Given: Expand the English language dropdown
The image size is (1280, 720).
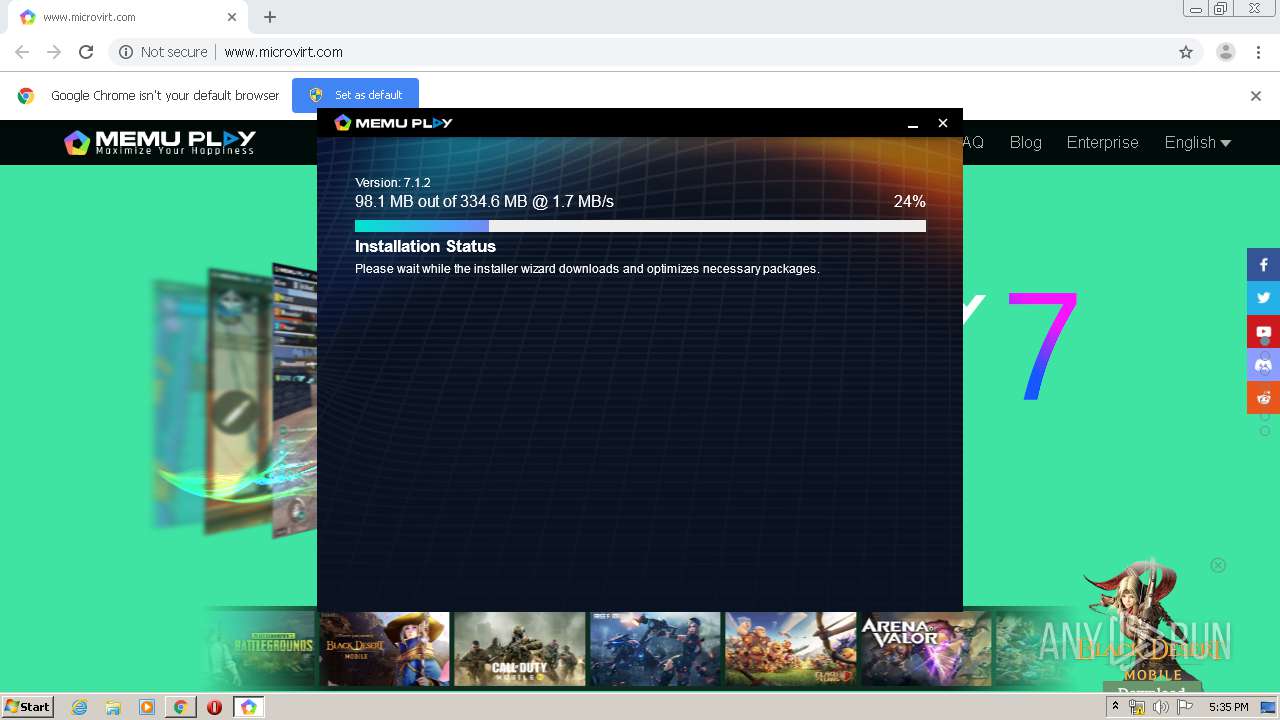Looking at the screenshot, I should pos(1197,142).
